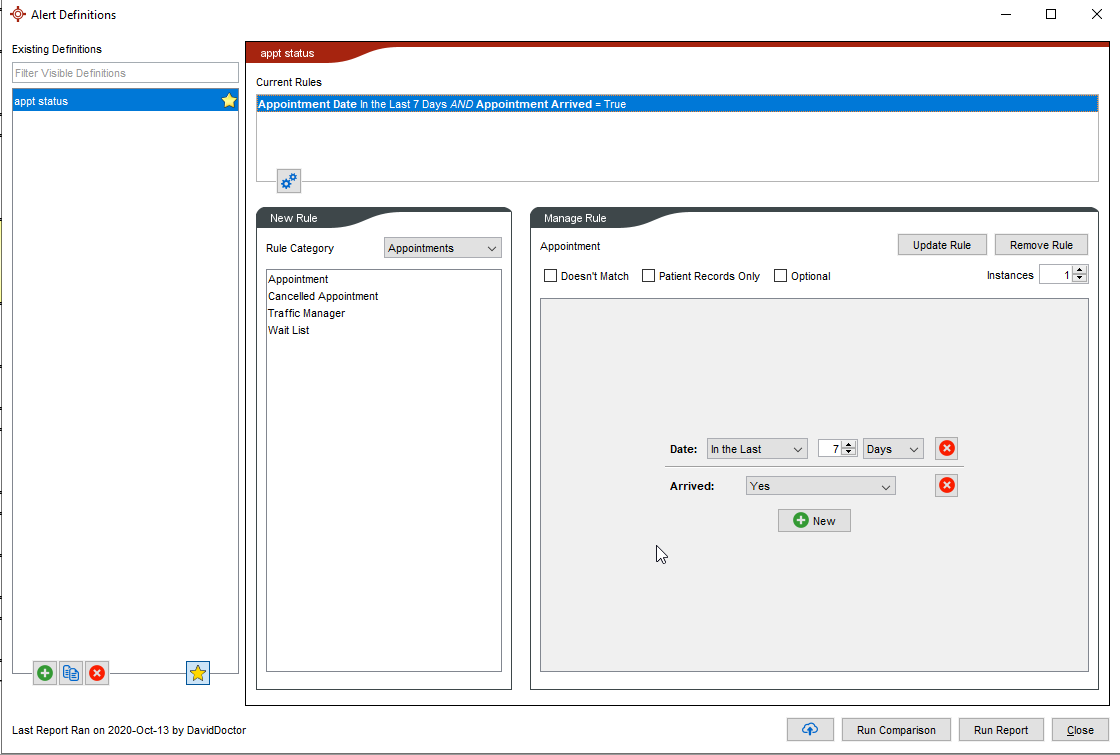Click the red delete definition icon

click(x=97, y=673)
